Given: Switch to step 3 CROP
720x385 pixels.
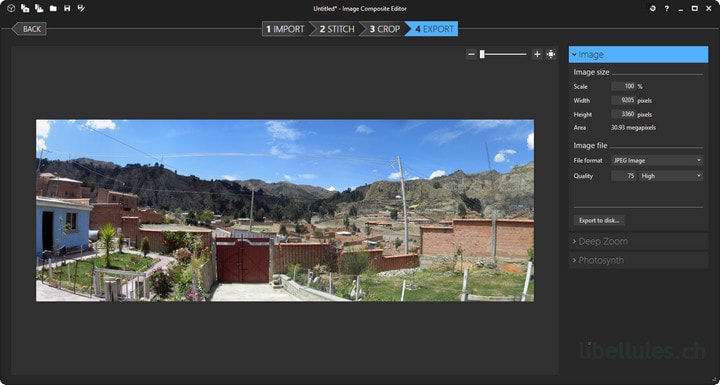Looking at the screenshot, I should point(384,29).
